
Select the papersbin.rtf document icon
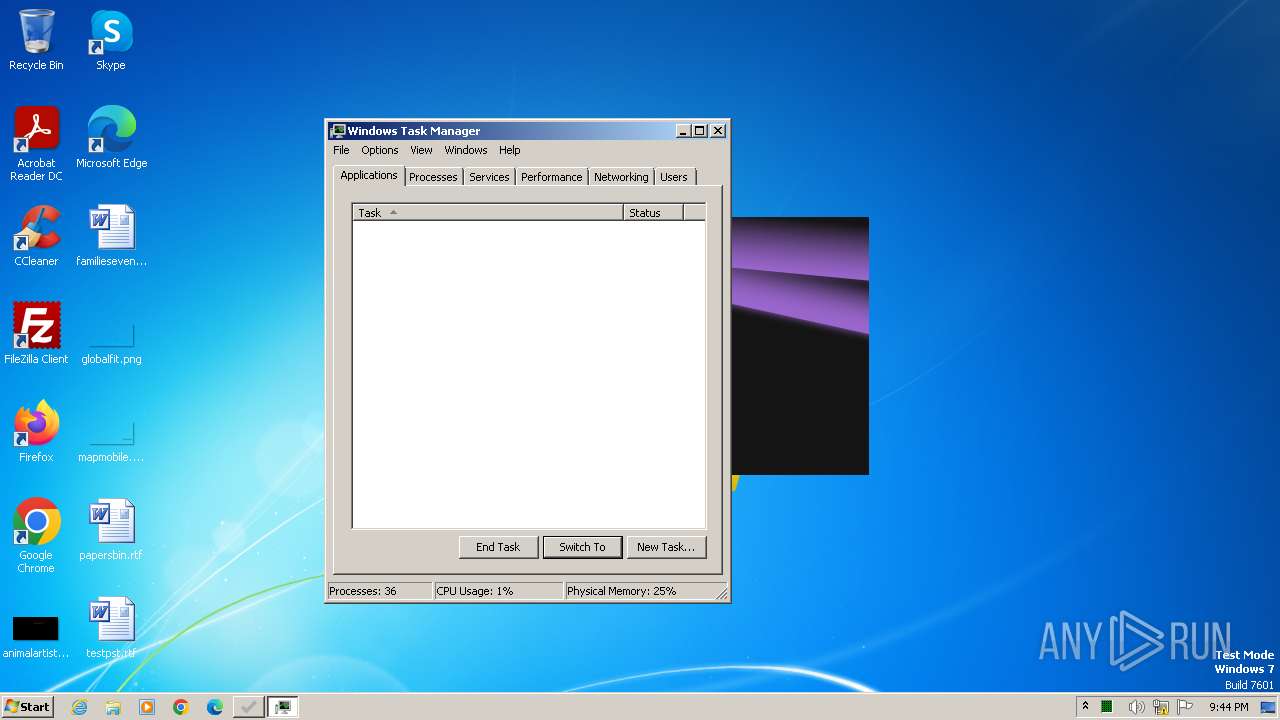pos(111,529)
